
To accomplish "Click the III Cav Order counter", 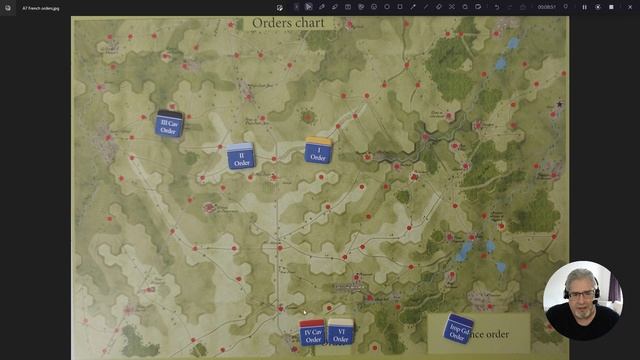I will [169, 123].
